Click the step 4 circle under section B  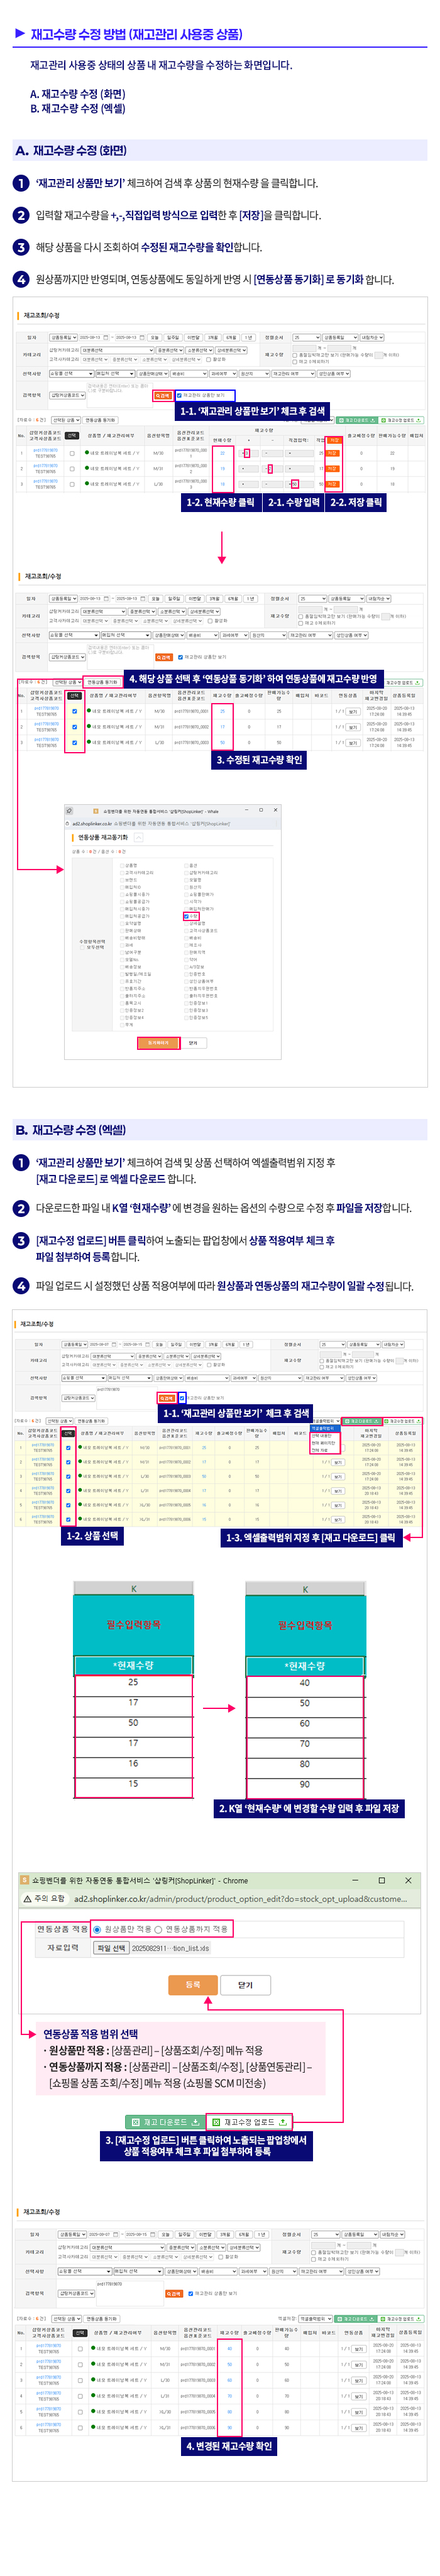pos(21,1285)
